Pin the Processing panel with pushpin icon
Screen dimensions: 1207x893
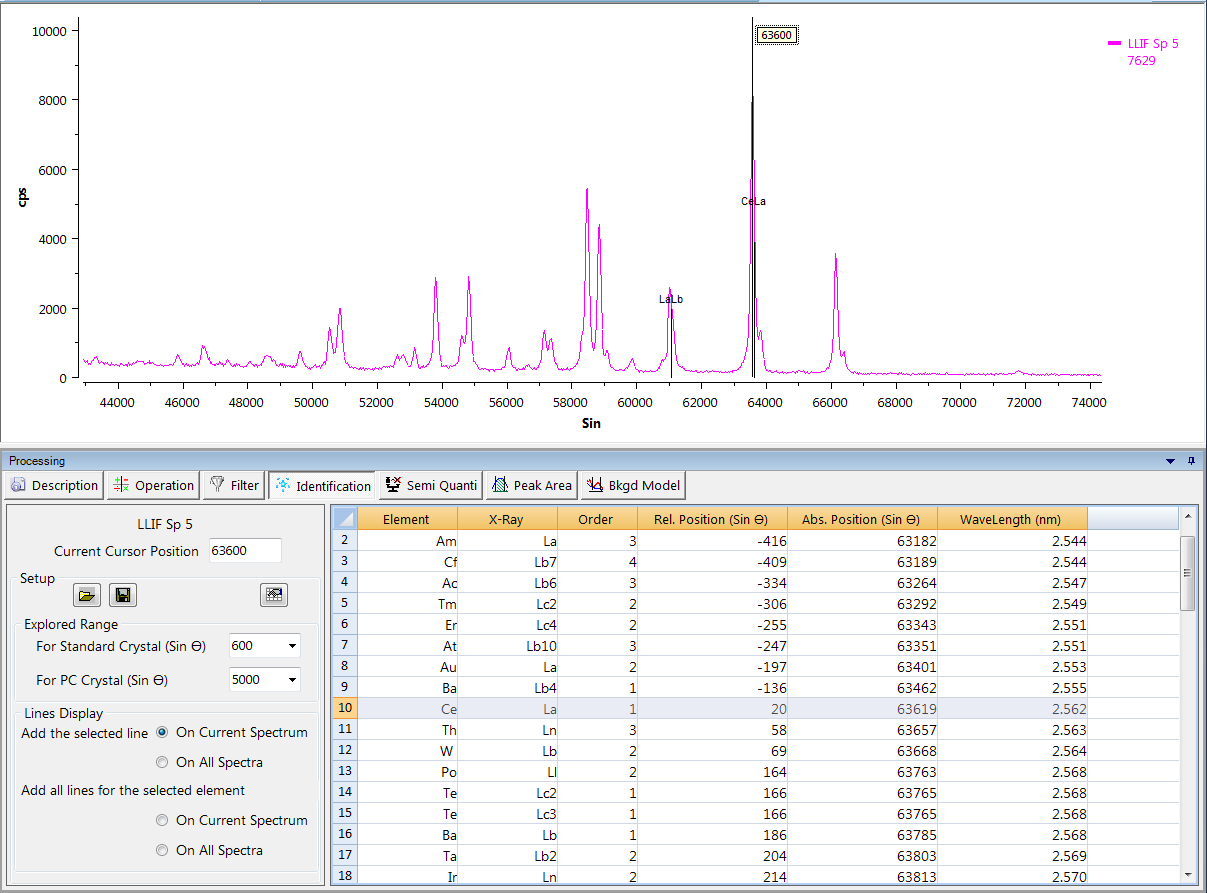[1191, 461]
